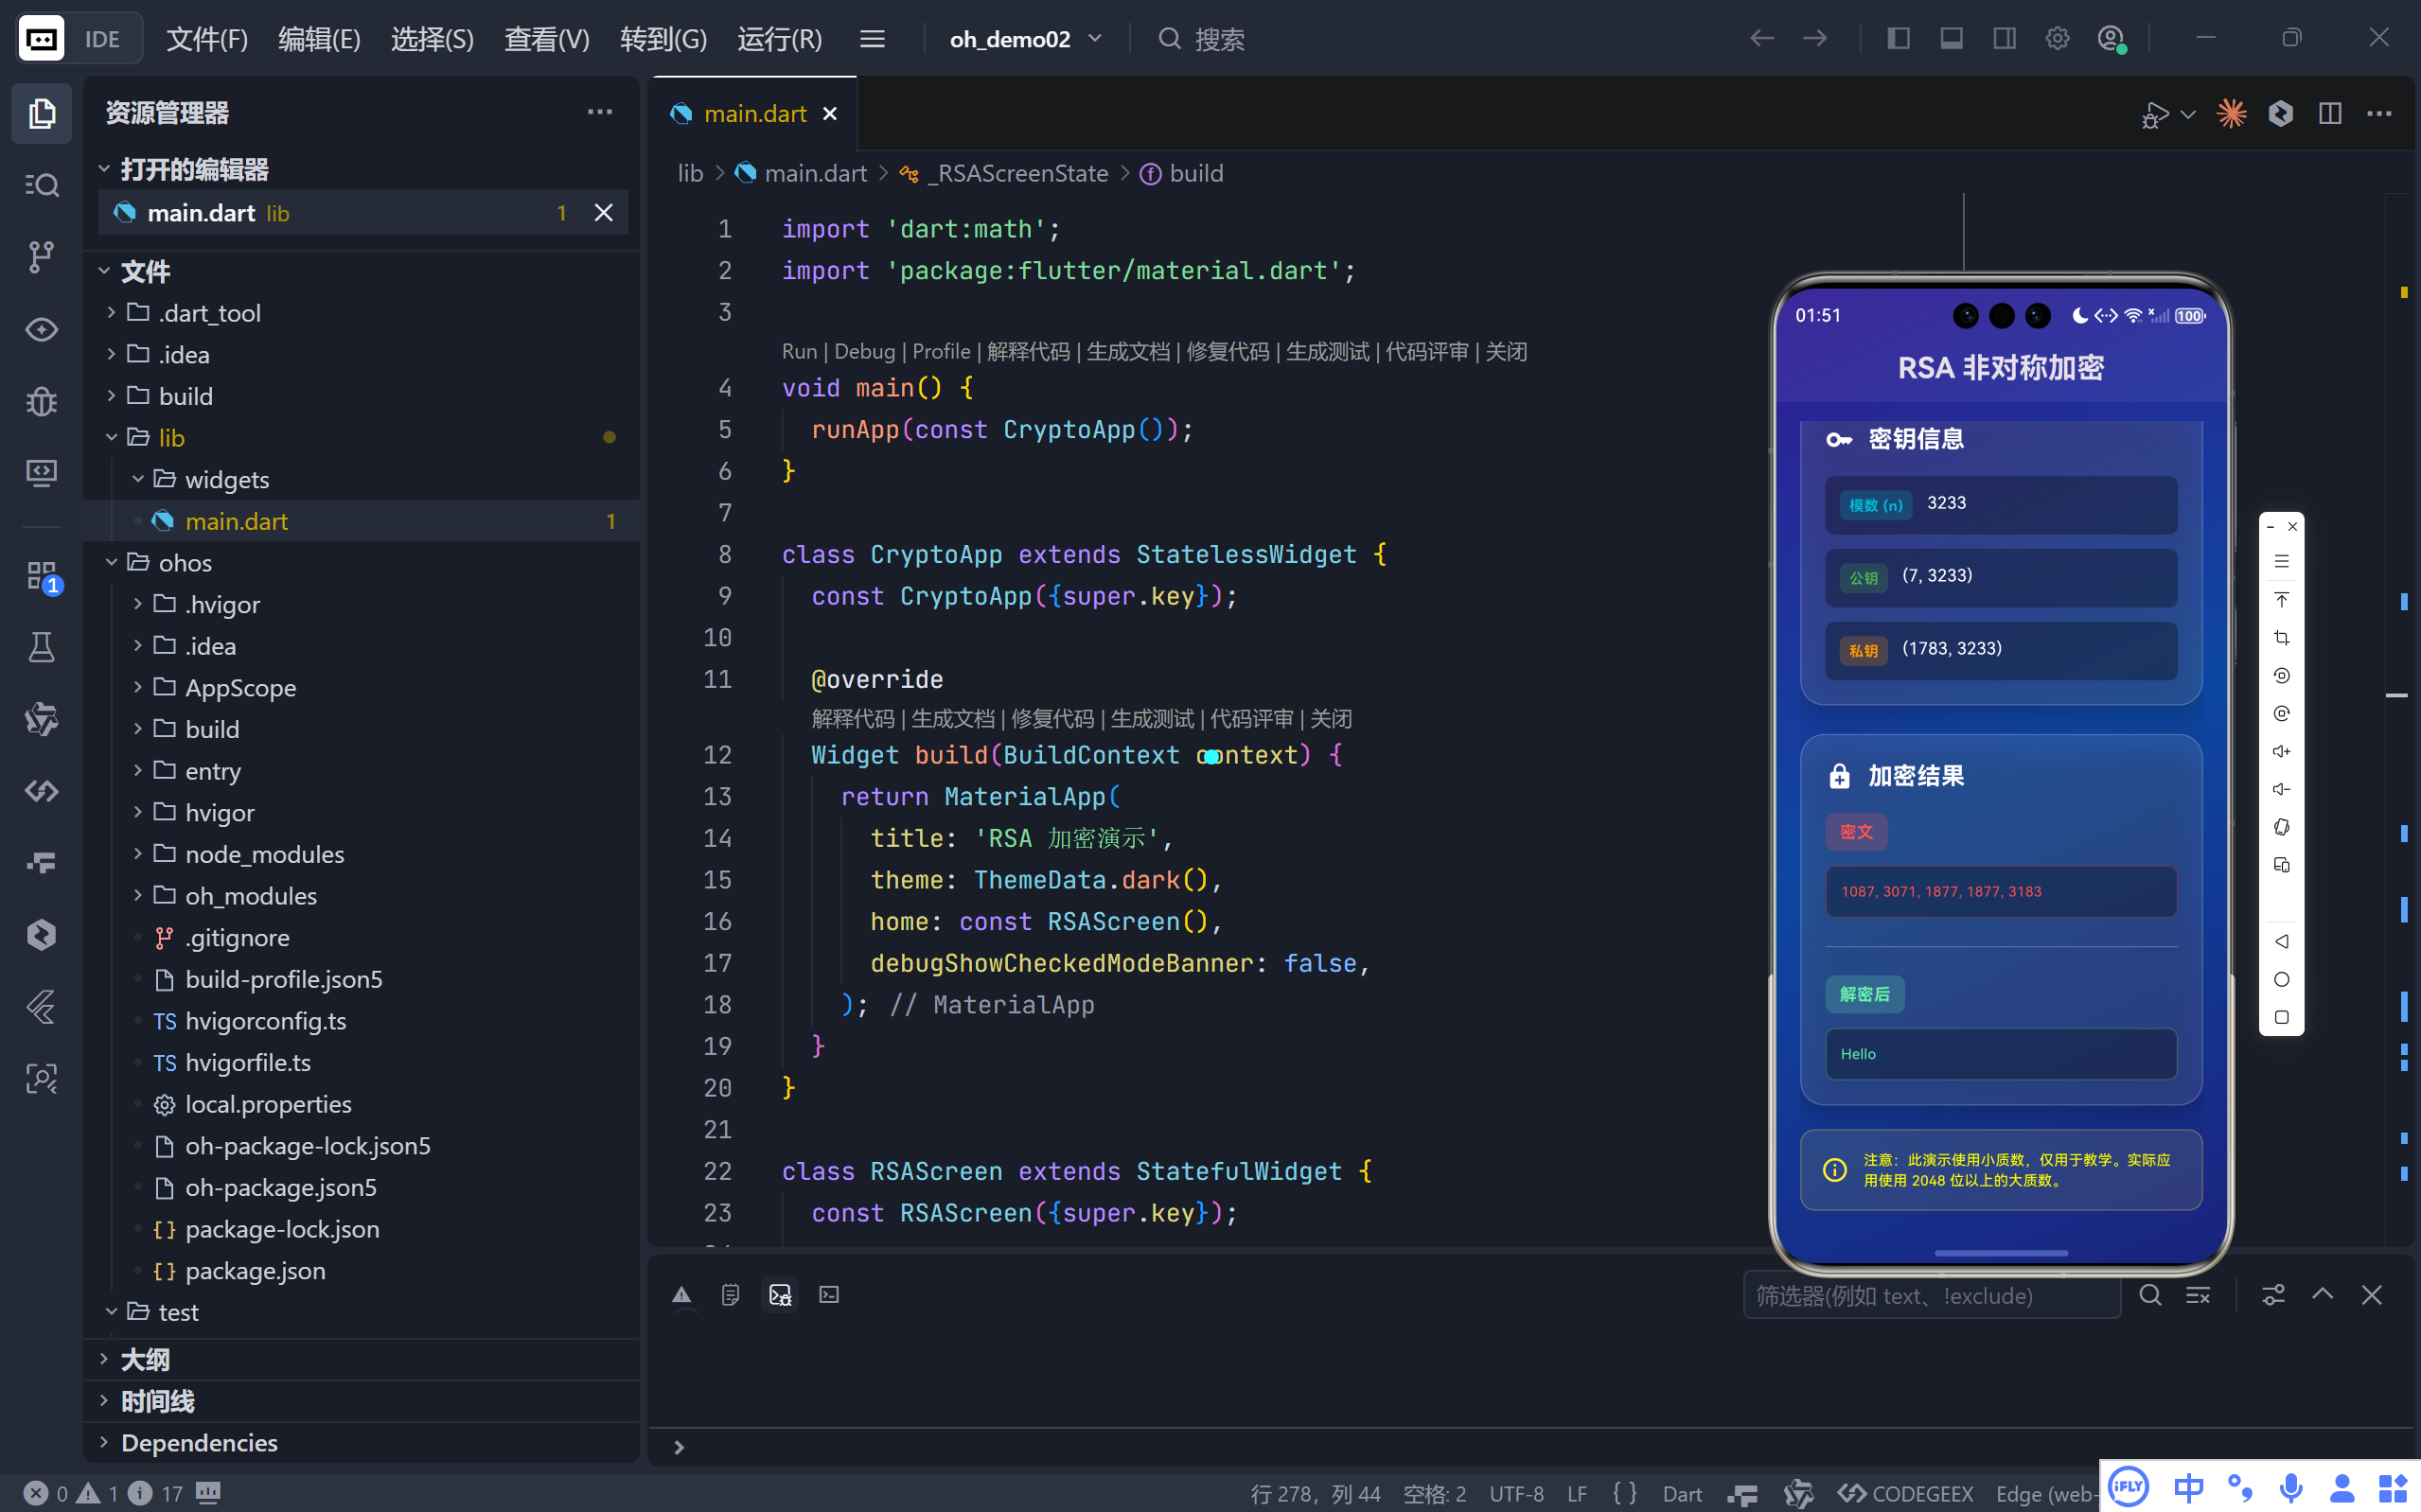Viewport: 2421px width, 1512px height.
Task: Open the Search sidebar panel icon
Action: [x=41, y=185]
